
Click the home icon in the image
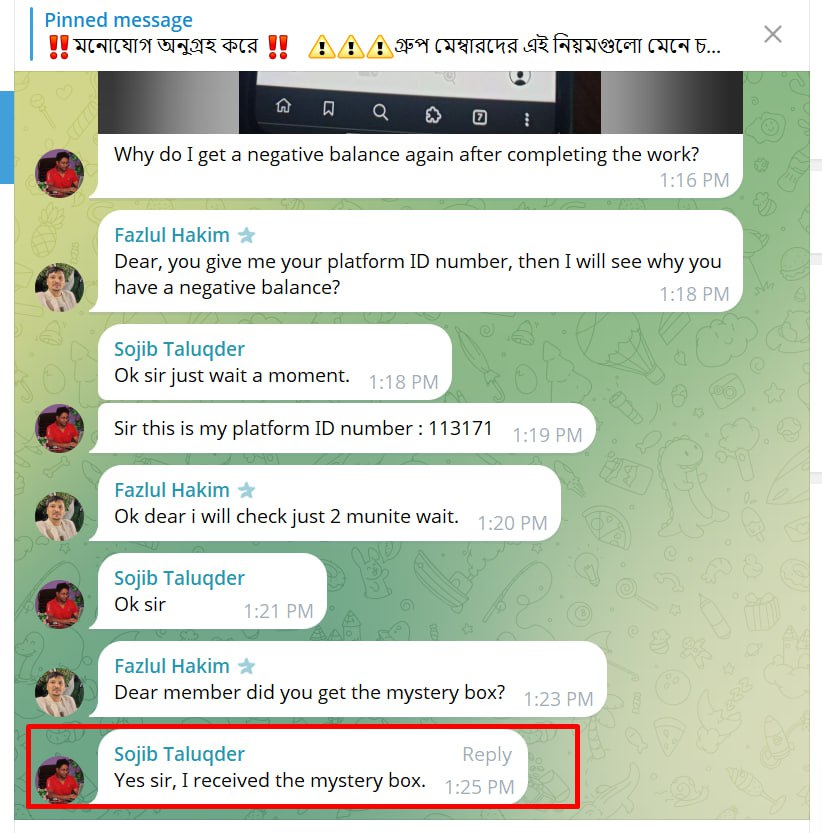[x=283, y=106]
